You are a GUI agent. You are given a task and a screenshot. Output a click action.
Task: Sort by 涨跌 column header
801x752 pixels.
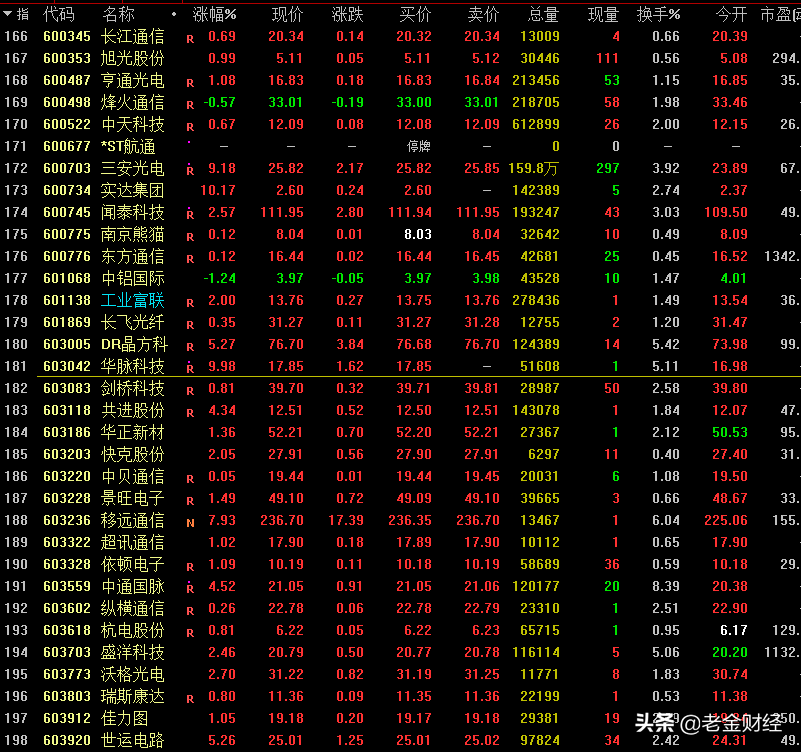pyautogui.click(x=347, y=14)
